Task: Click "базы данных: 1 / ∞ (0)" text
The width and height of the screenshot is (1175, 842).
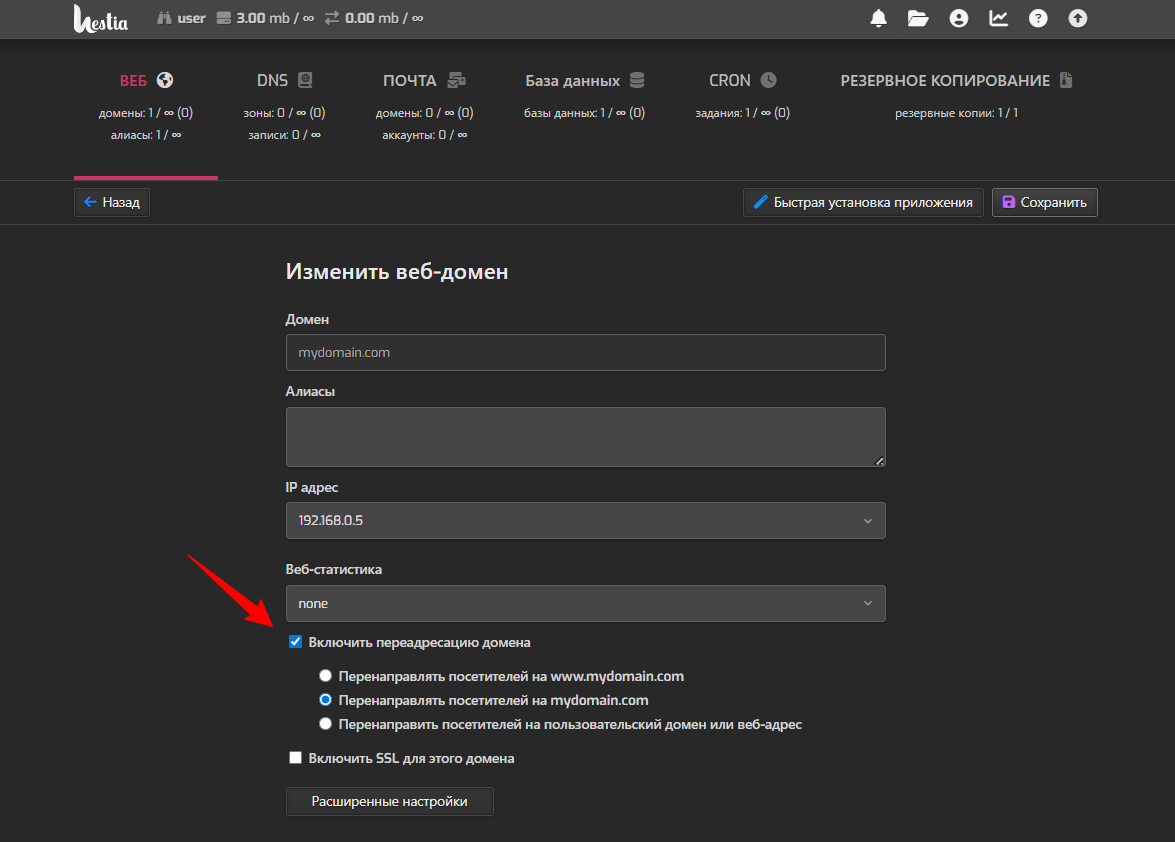Action: (x=585, y=113)
